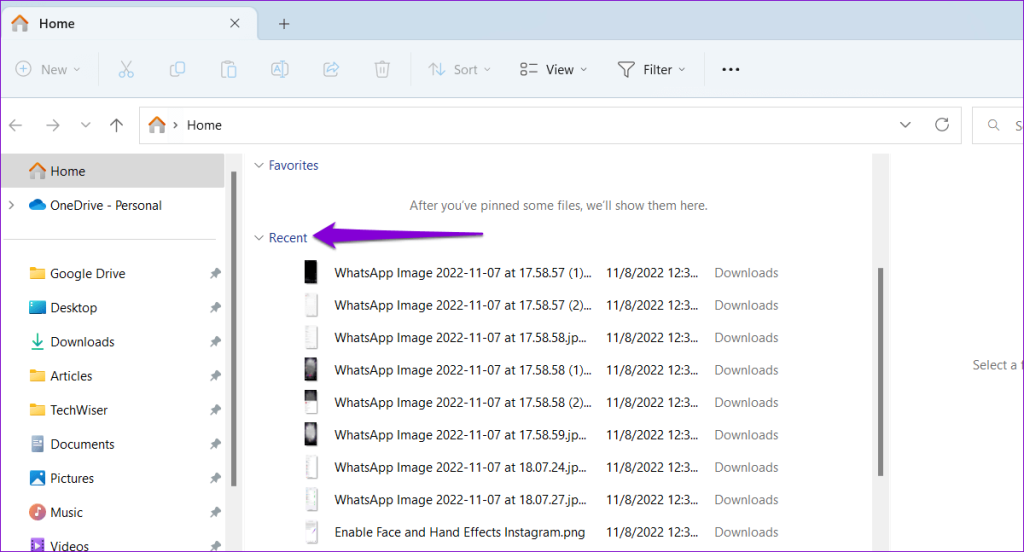Toggle the pin beside Documents folder

[215, 444]
